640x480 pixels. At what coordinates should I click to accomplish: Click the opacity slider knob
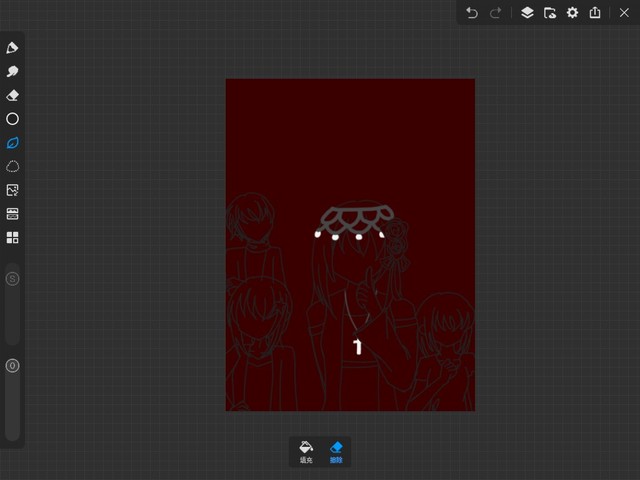tap(13, 366)
